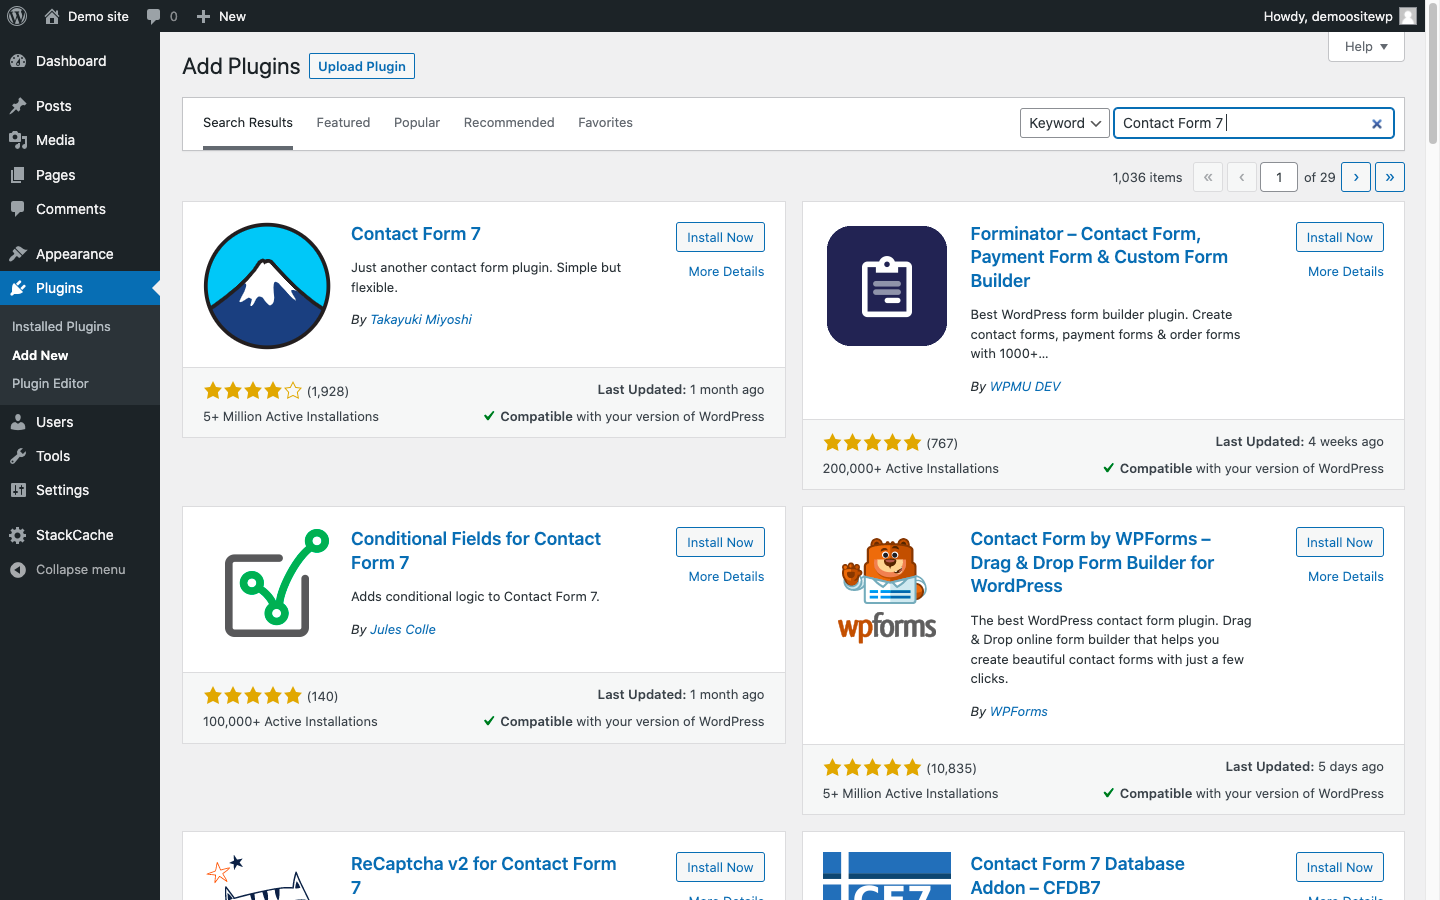Open StackCache menu item
Image resolution: width=1440 pixels, height=900 pixels.
(80, 535)
